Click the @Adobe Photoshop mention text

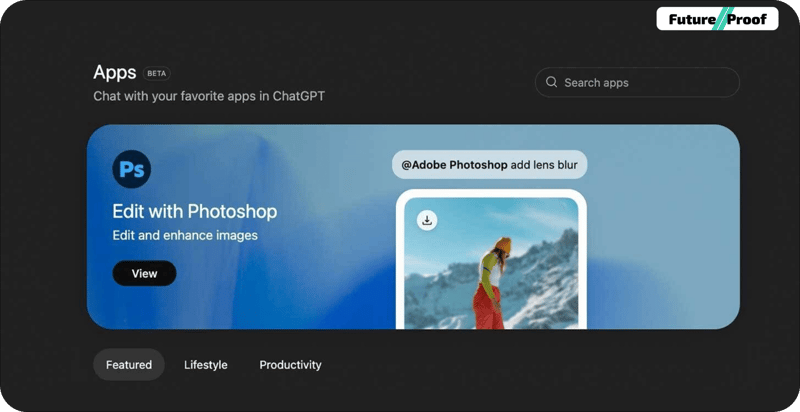(454, 165)
